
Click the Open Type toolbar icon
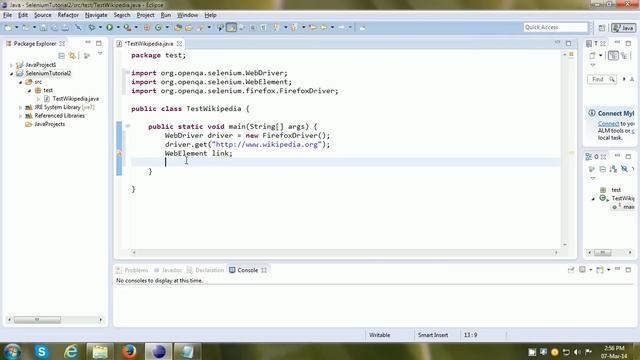pyautogui.click(x=178, y=27)
